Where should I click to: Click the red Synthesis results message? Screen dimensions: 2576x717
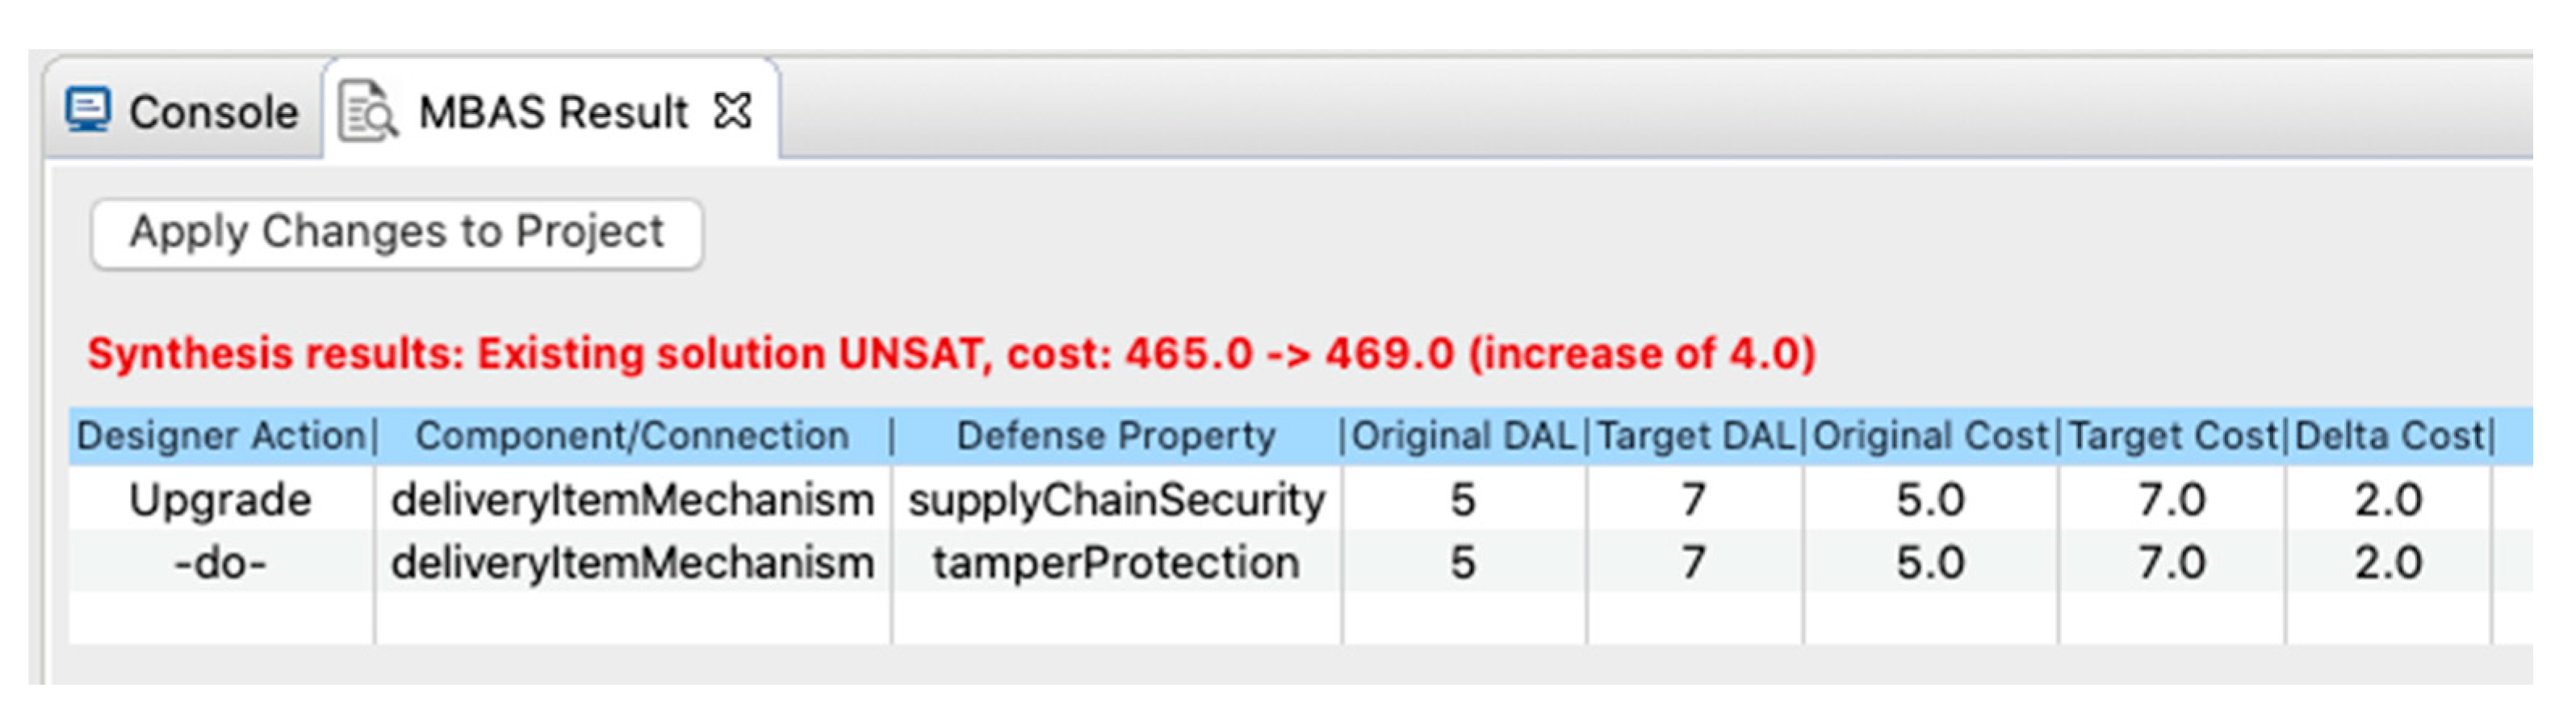[950, 354]
